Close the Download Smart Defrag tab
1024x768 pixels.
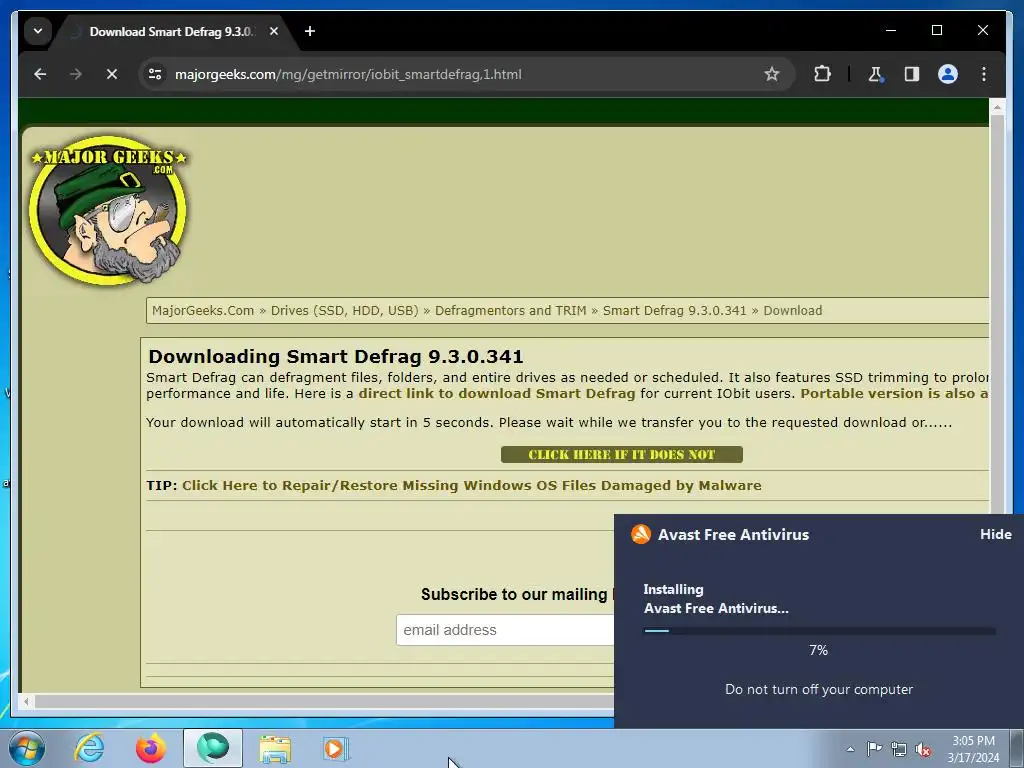[x=274, y=31]
